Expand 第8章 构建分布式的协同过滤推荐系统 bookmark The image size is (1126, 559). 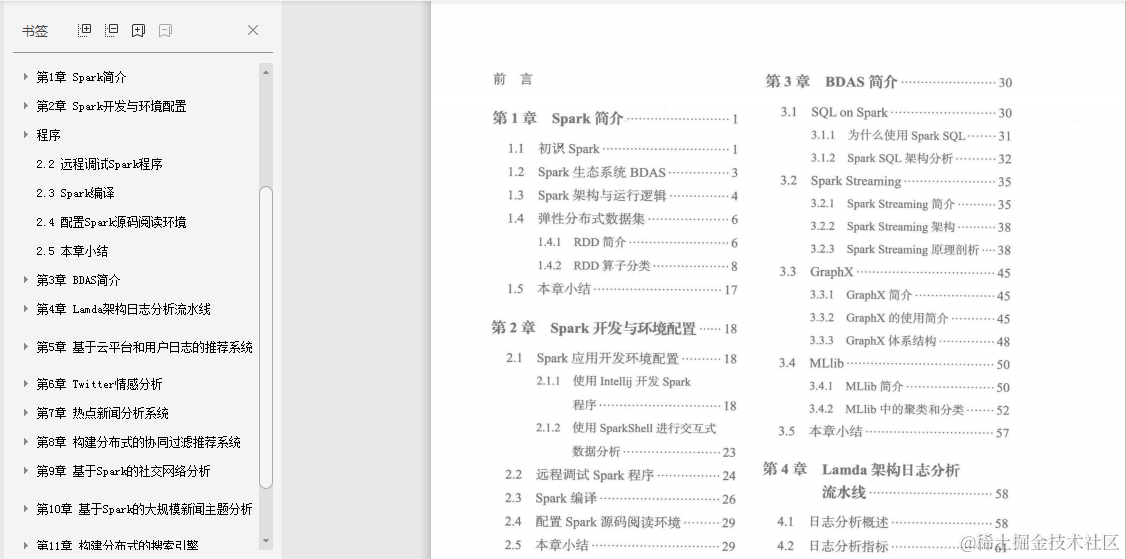[25, 442]
